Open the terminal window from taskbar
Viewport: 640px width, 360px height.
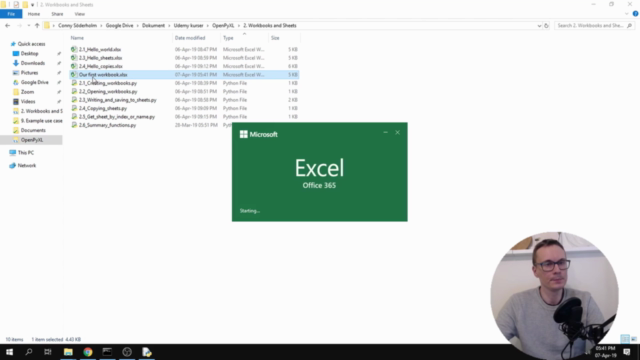tap(107, 352)
